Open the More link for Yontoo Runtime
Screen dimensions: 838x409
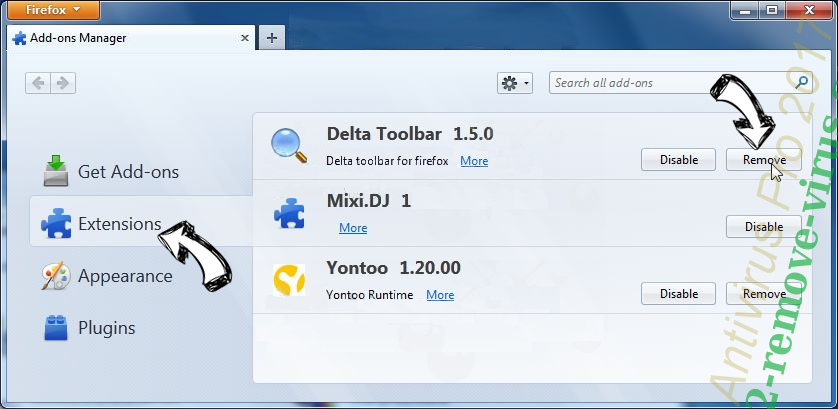[x=440, y=295]
